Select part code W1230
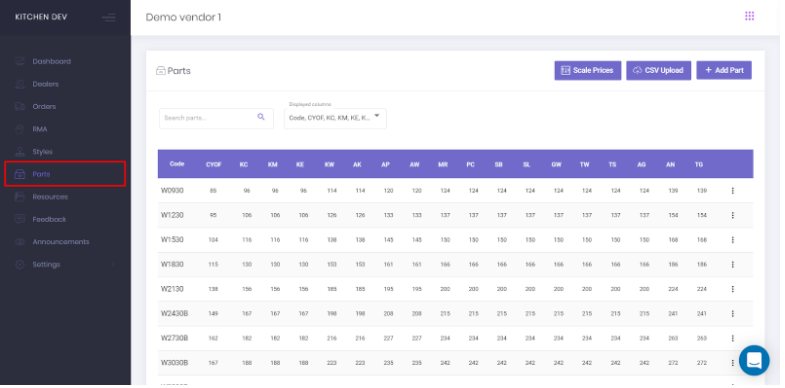This screenshot has height=388, width=785. click(172, 215)
